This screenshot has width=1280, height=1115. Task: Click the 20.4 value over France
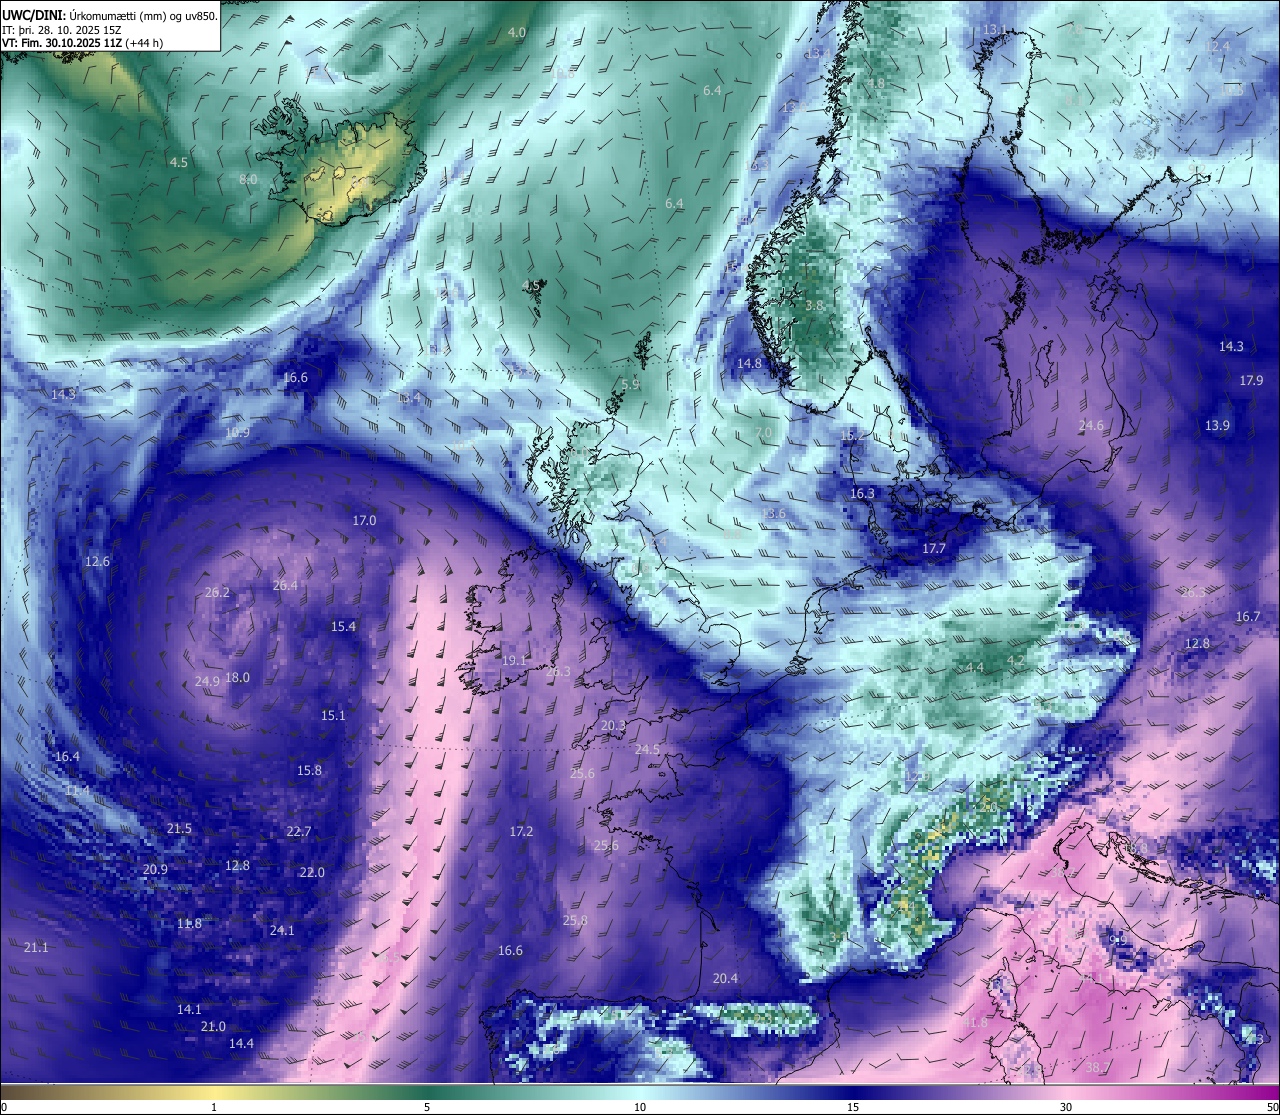point(725,979)
